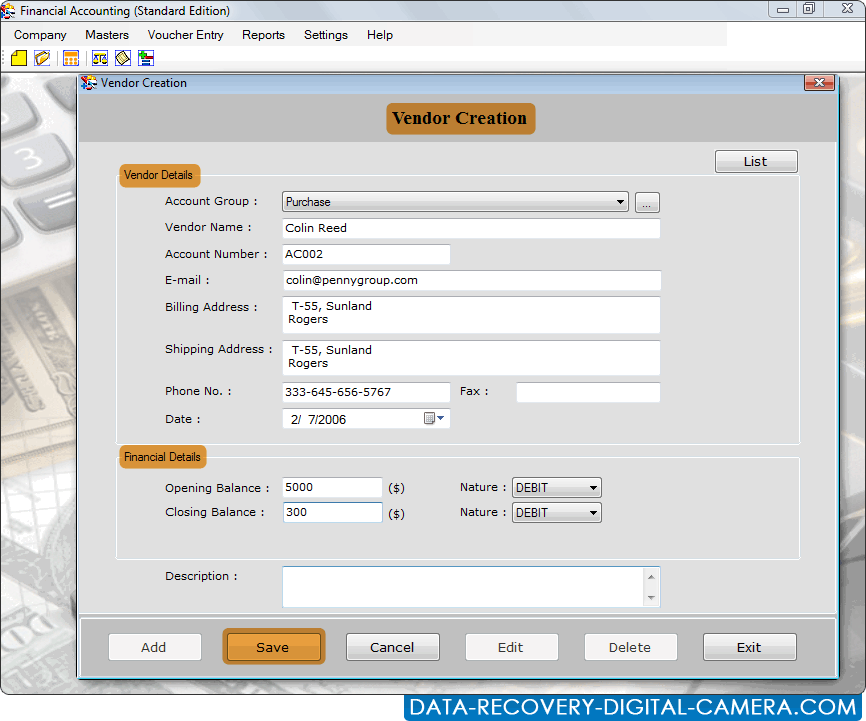The image size is (866, 721).
Task: Click the yellow new company icon
Action: click(18, 58)
